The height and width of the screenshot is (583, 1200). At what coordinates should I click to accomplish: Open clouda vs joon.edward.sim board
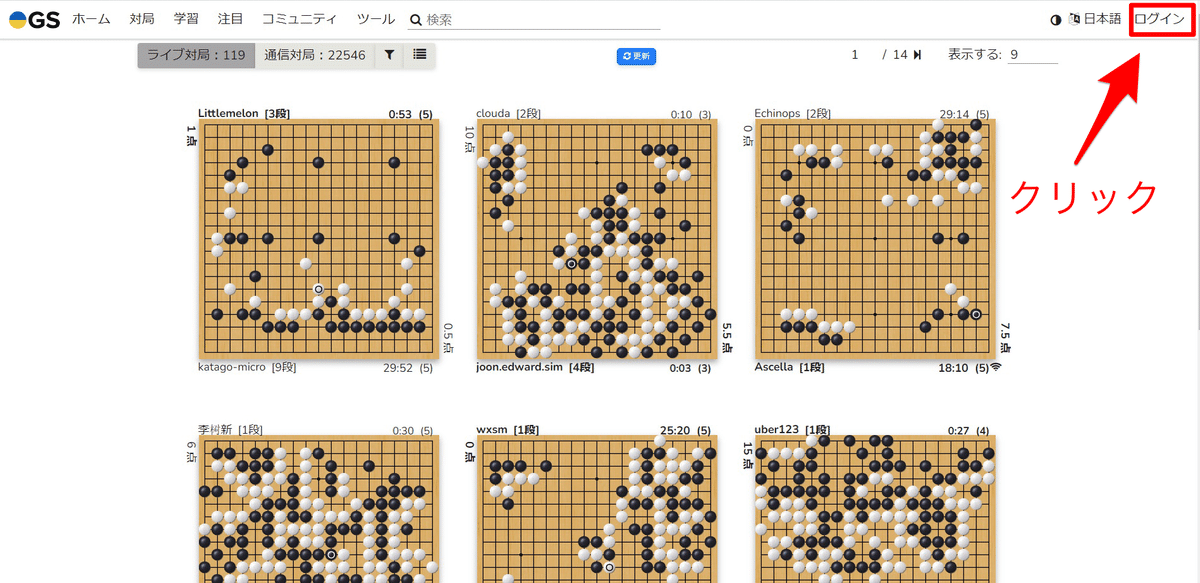pos(597,240)
